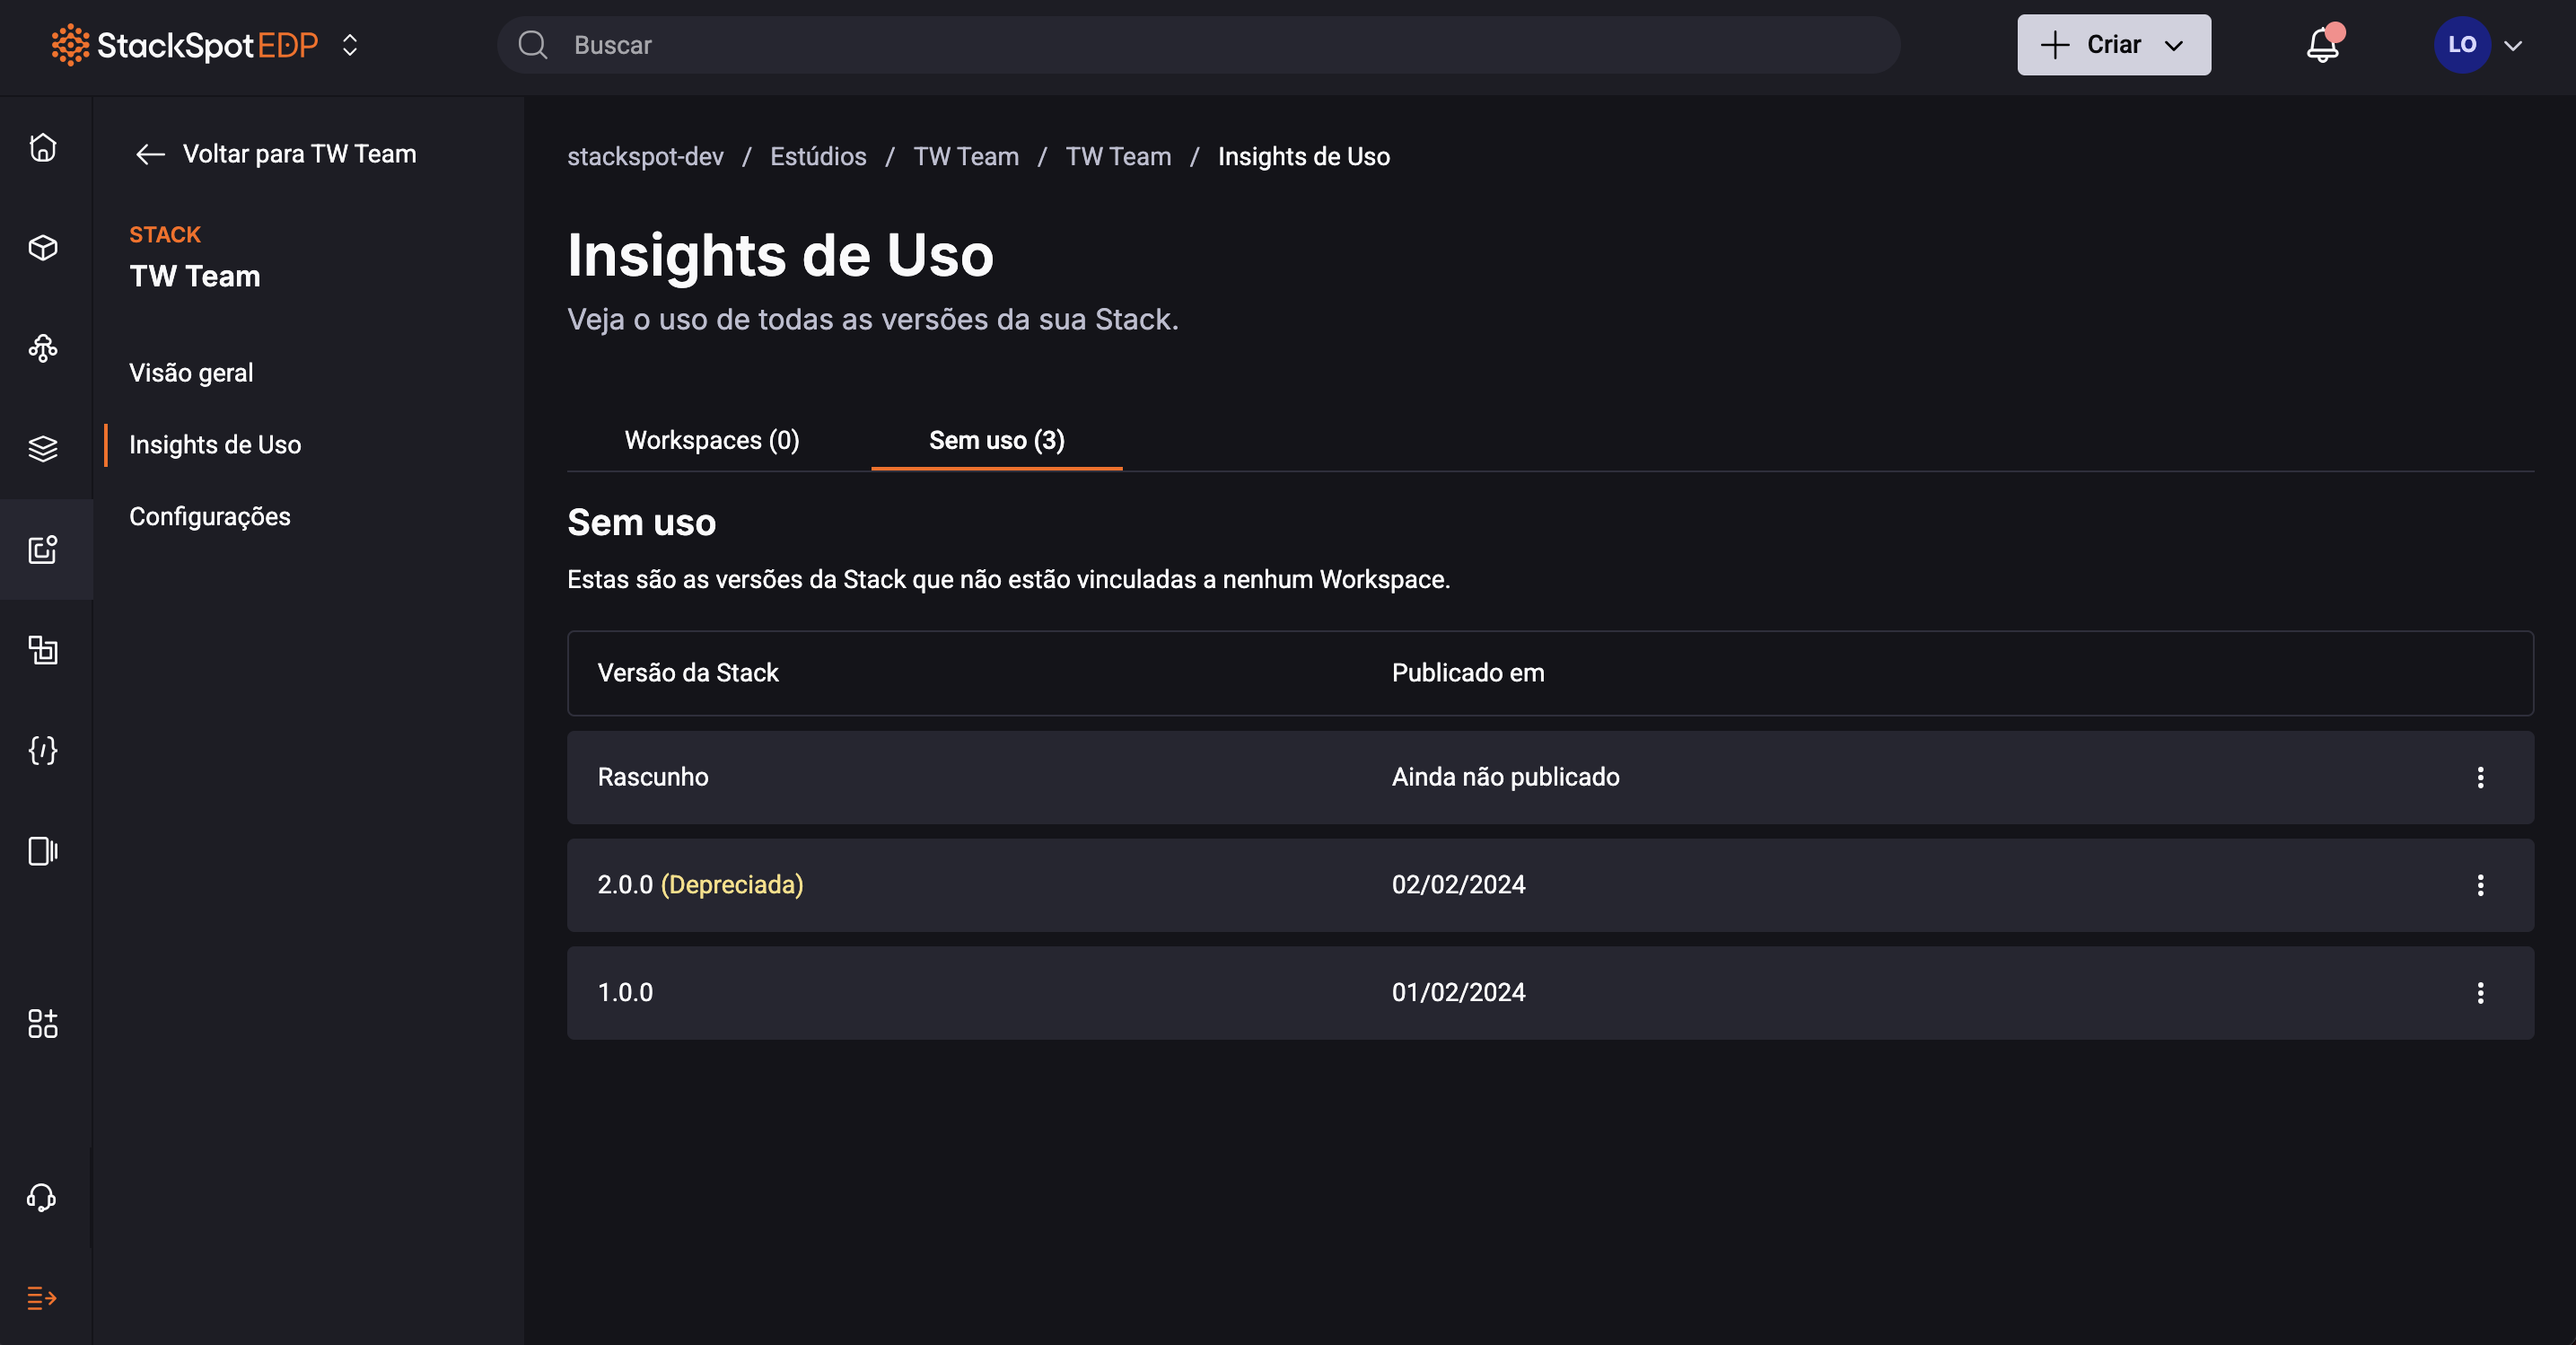This screenshot has height=1345, width=2576.
Task: Click the grid-plus apps sidebar icon
Action: coord(43,1023)
